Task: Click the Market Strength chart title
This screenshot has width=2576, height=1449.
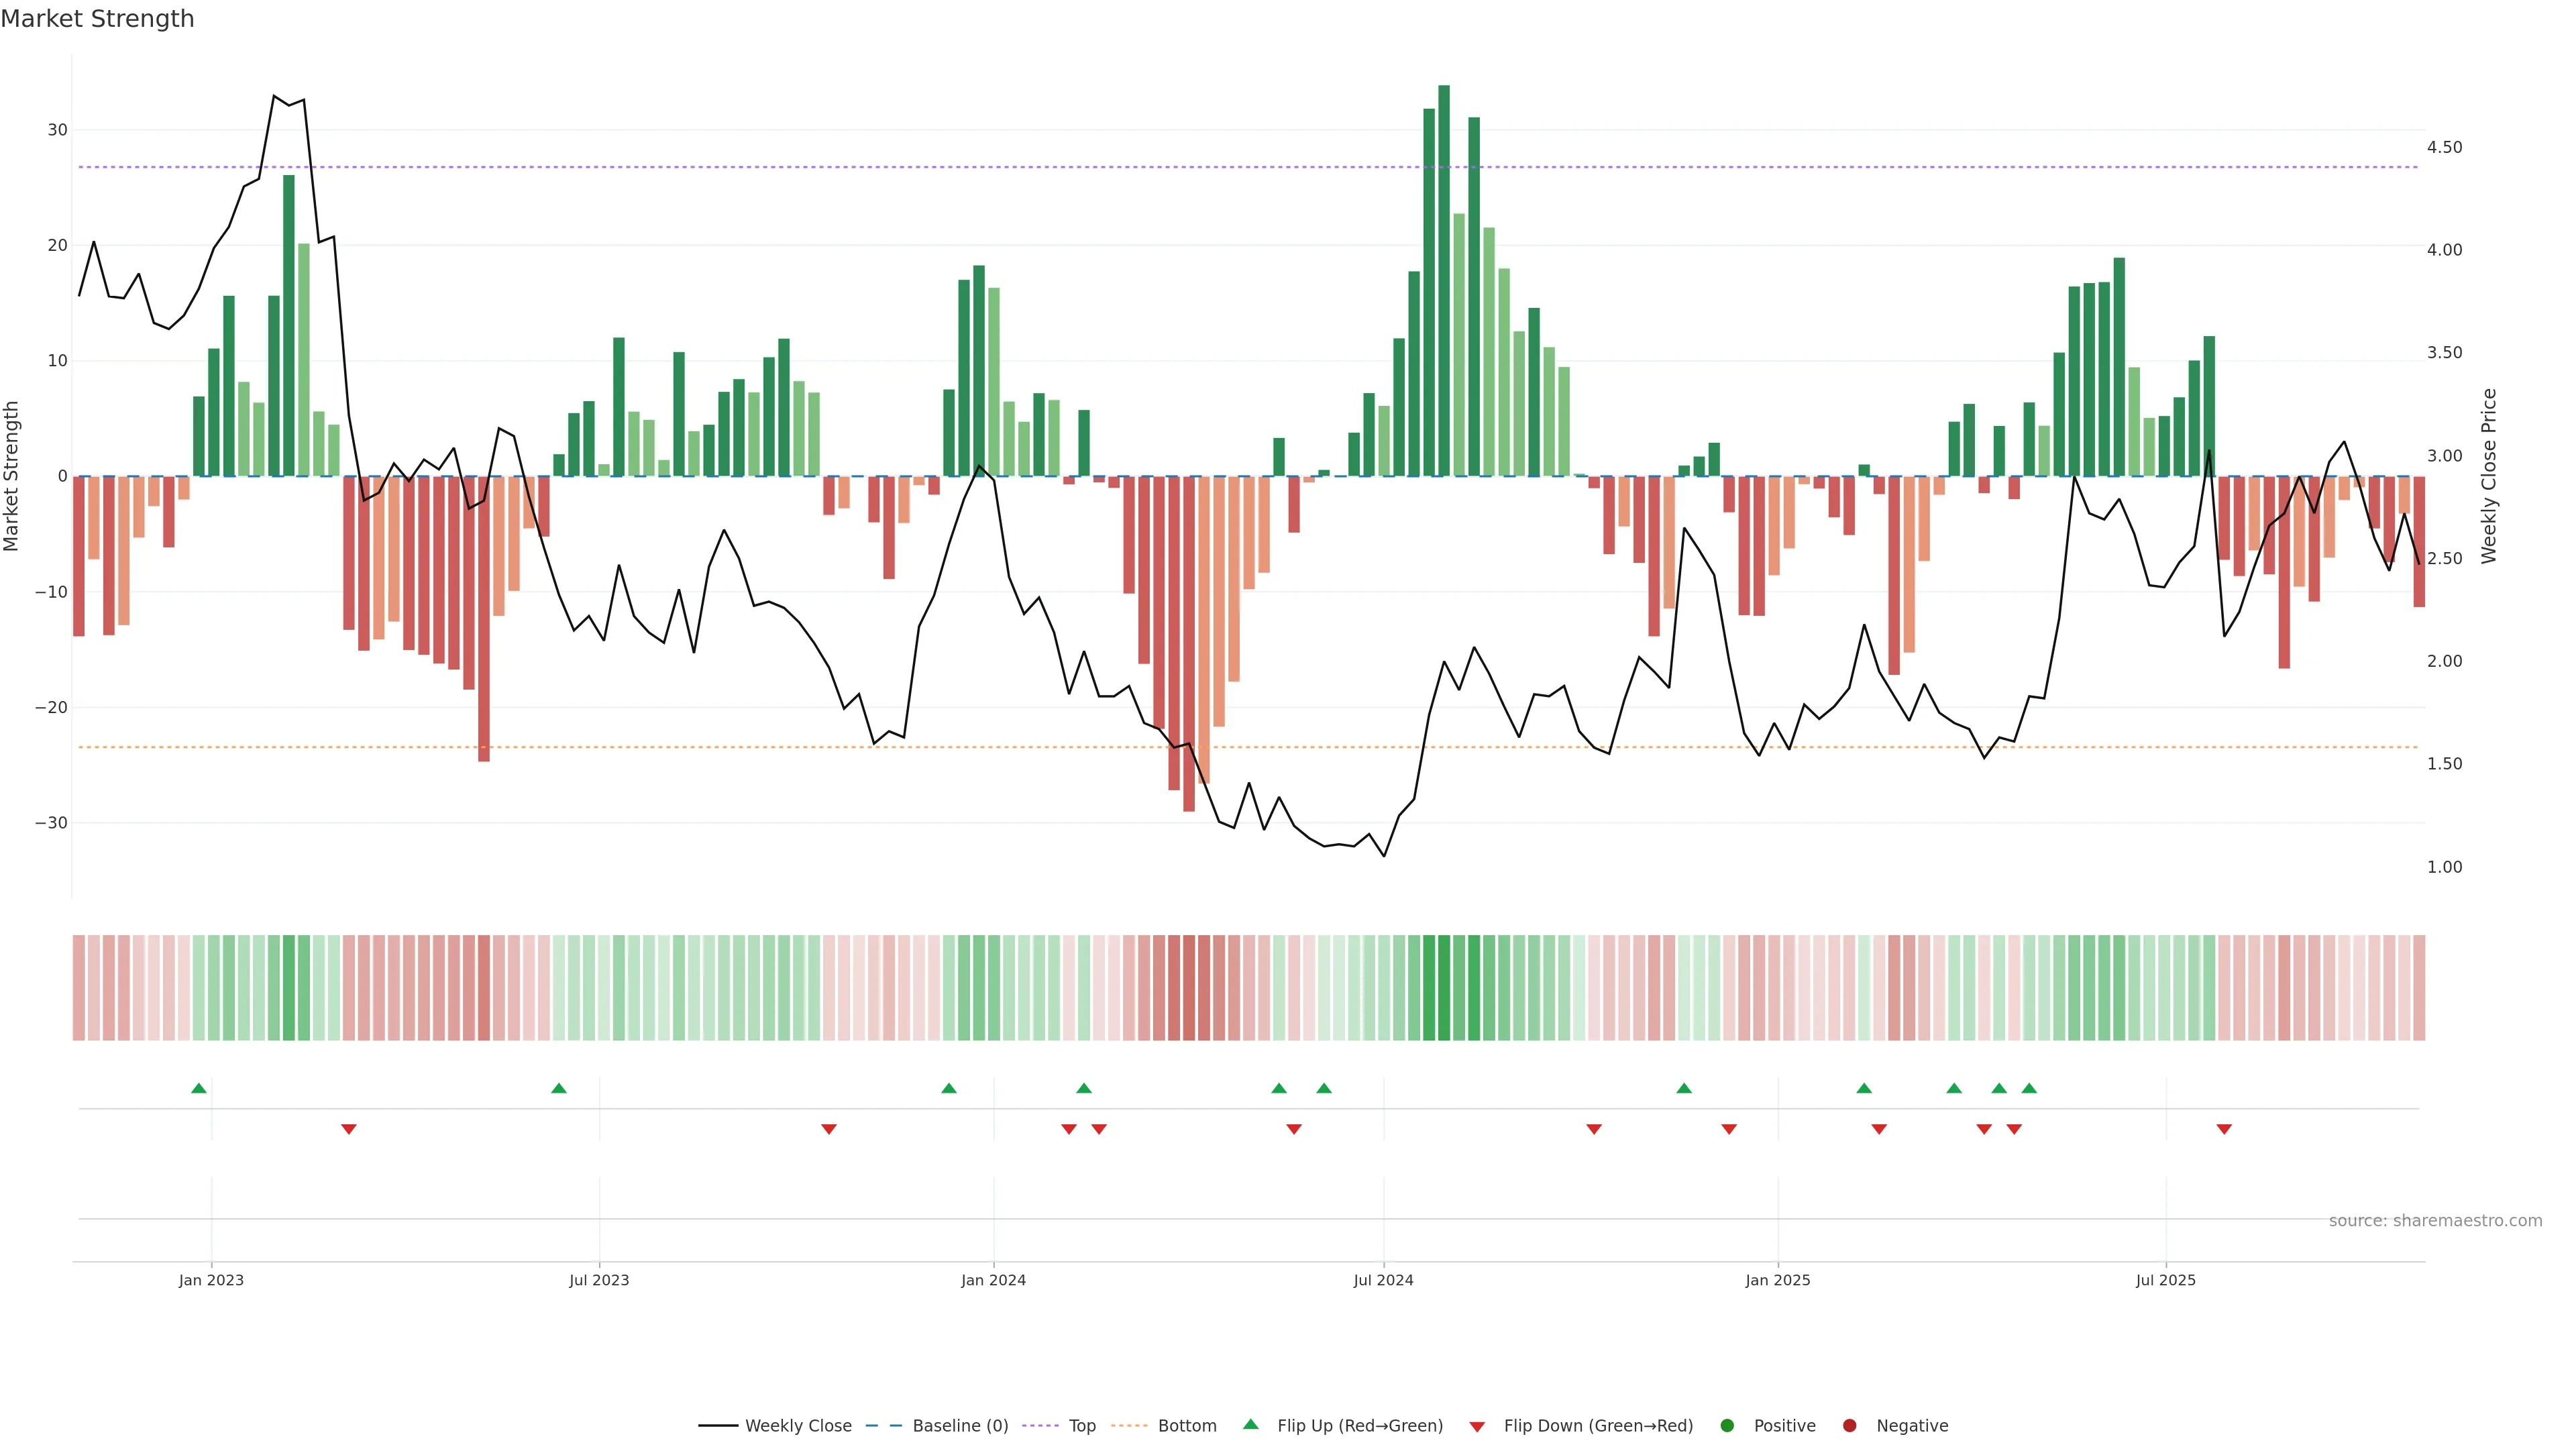Action: [x=98, y=19]
